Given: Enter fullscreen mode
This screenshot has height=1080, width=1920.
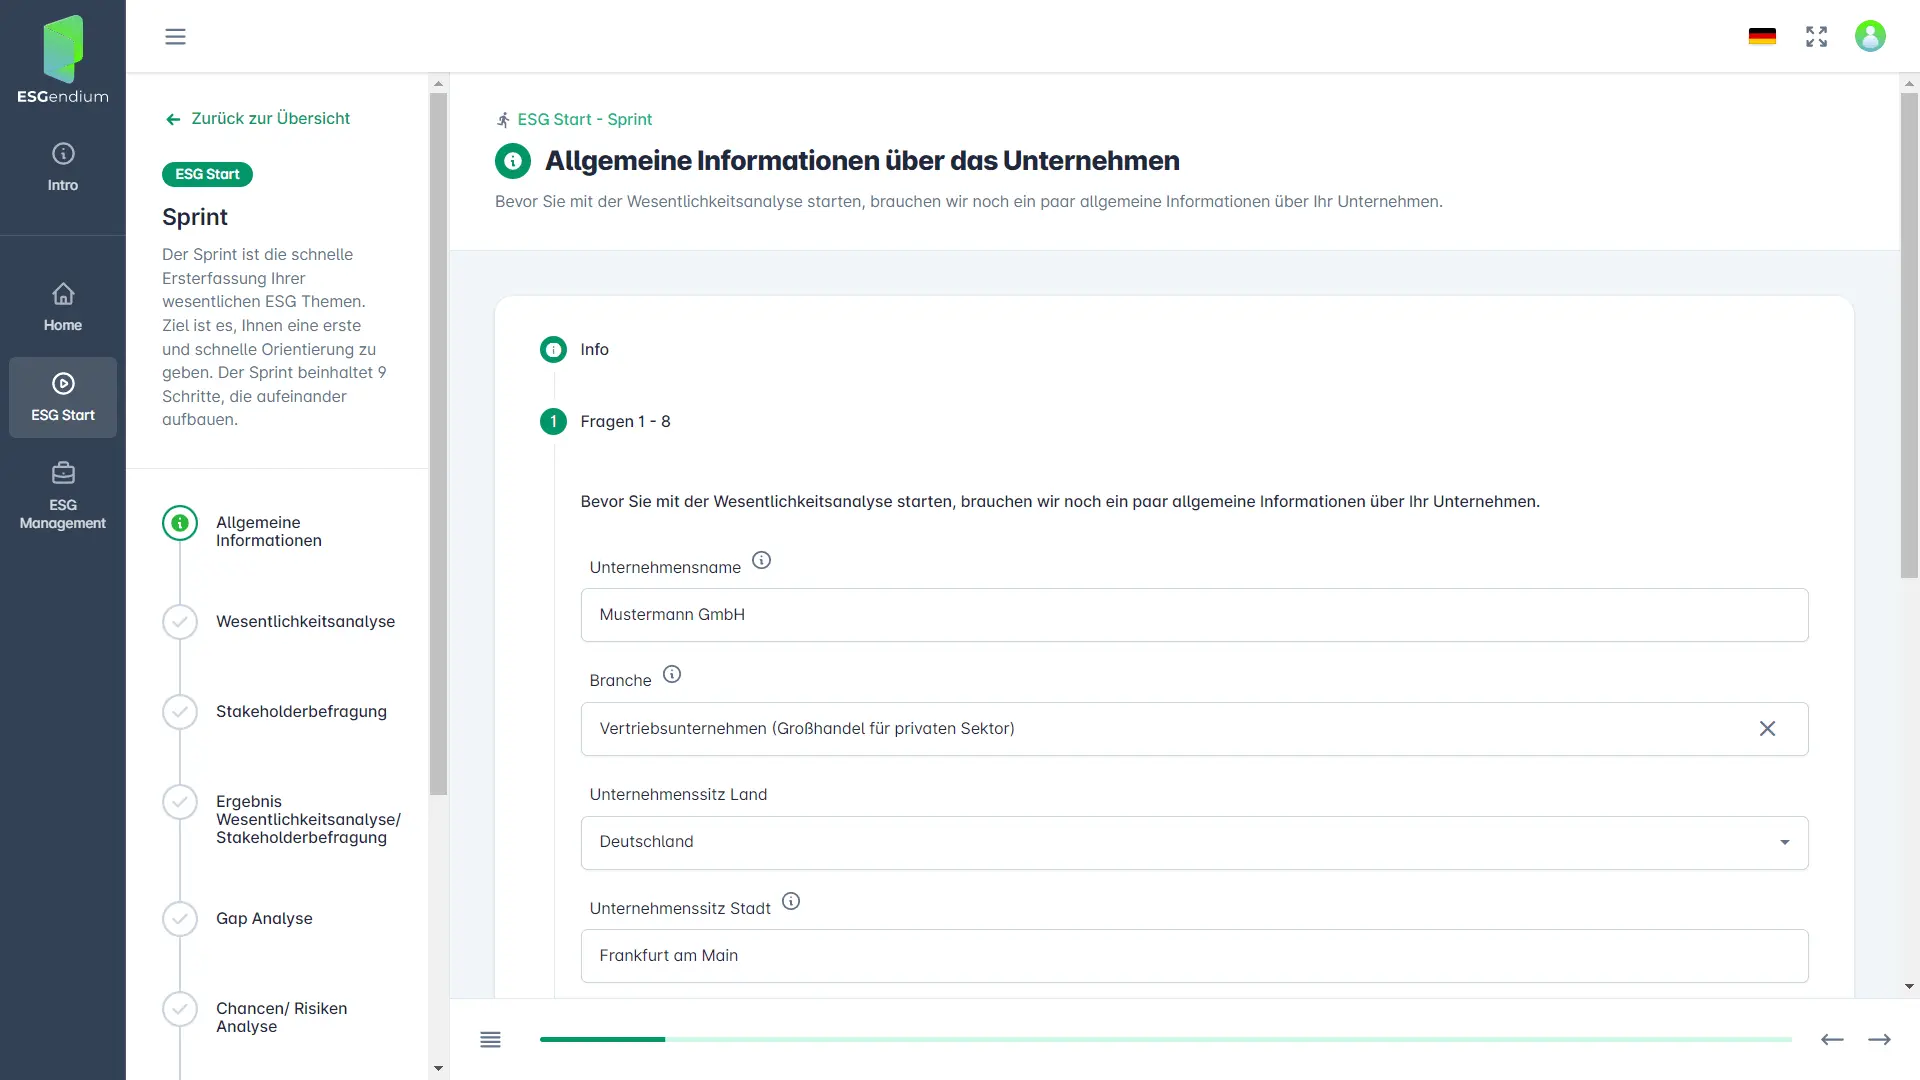Looking at the screenshot, I should click(1817, 36).
